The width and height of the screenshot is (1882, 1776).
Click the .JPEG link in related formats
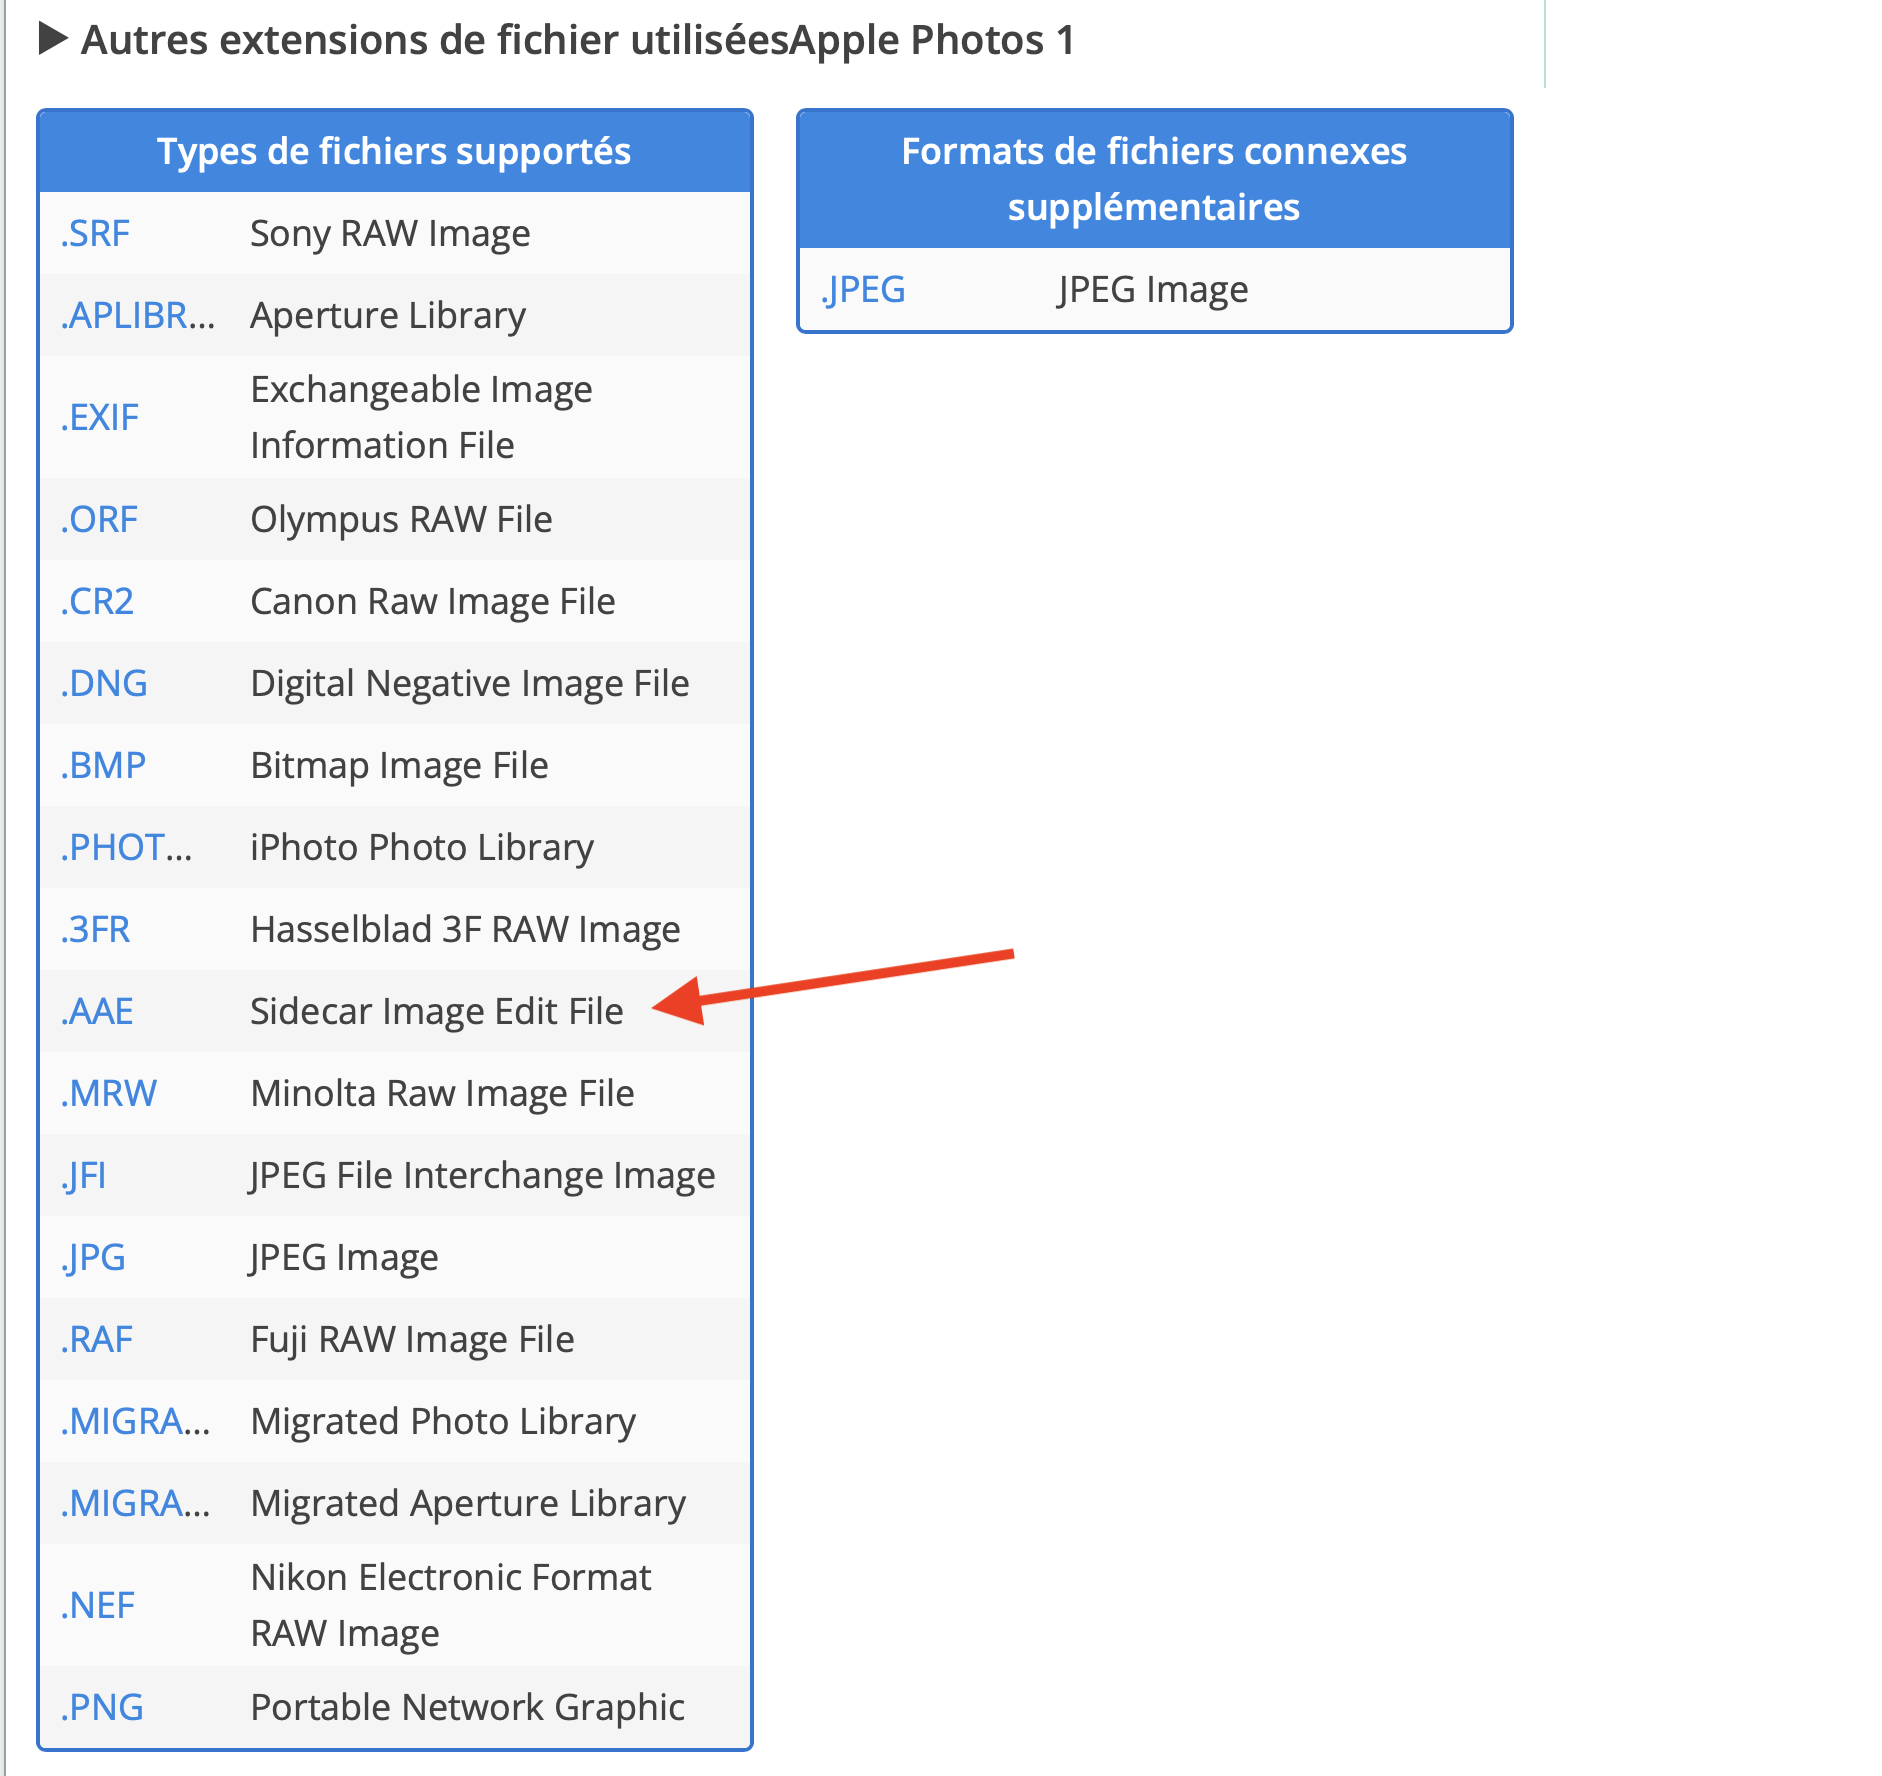tap(863, 290)
